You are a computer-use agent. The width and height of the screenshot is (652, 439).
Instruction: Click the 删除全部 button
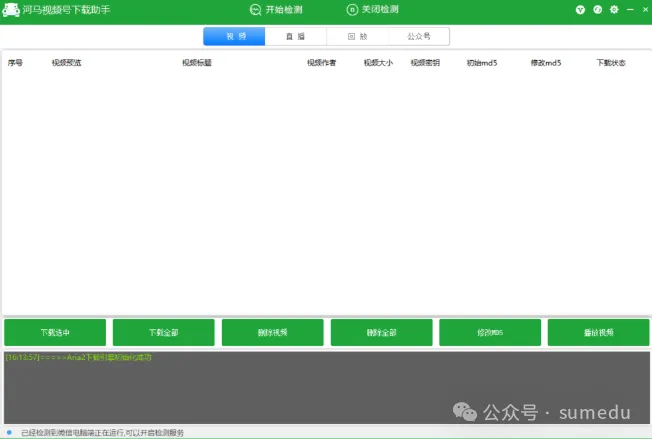click(381, 332)
